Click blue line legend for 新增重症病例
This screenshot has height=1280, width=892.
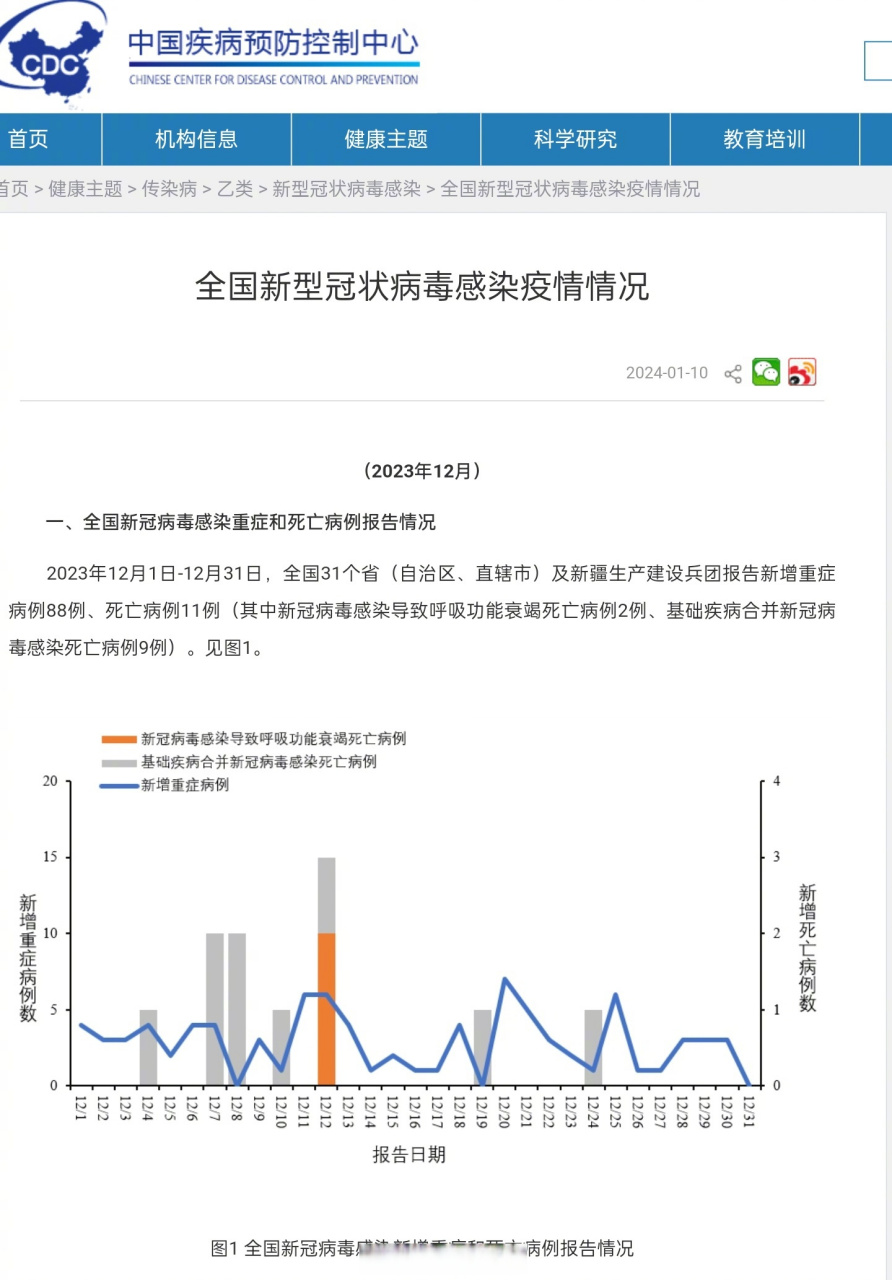[x=118, y=785]
